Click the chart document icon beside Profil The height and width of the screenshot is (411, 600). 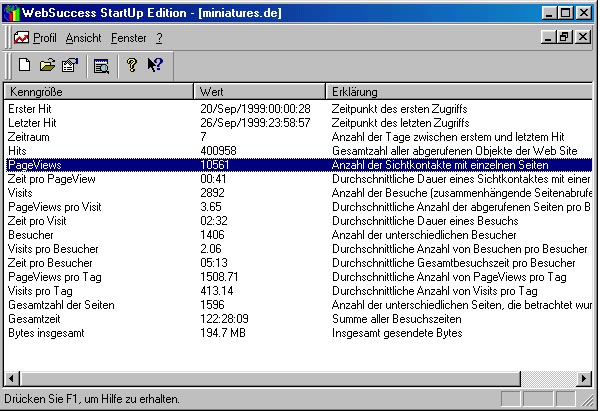pos(21,38)
